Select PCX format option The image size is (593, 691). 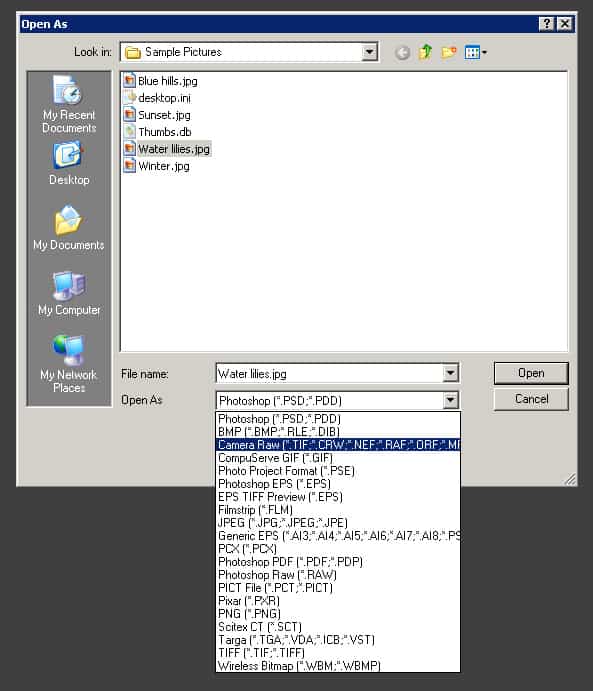pyautogui.click(x=338, y=549)
